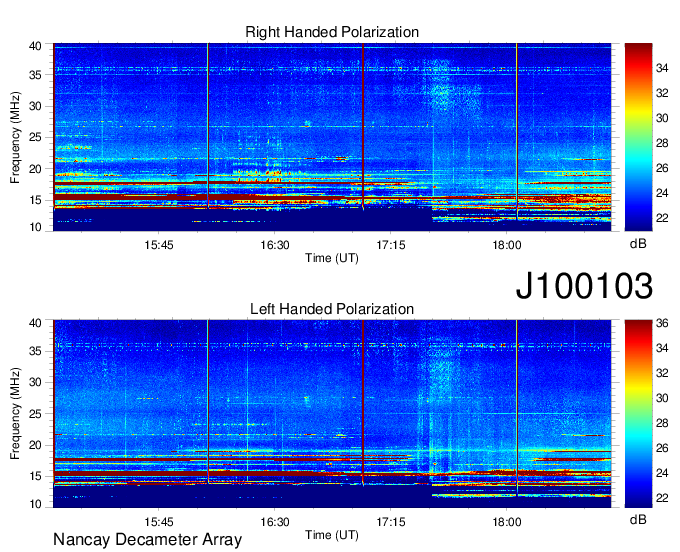The height and width of the screenshot is (552, 680).
Task: Click the 22 dB value on the lower color bar
Action: pos(662,498)
